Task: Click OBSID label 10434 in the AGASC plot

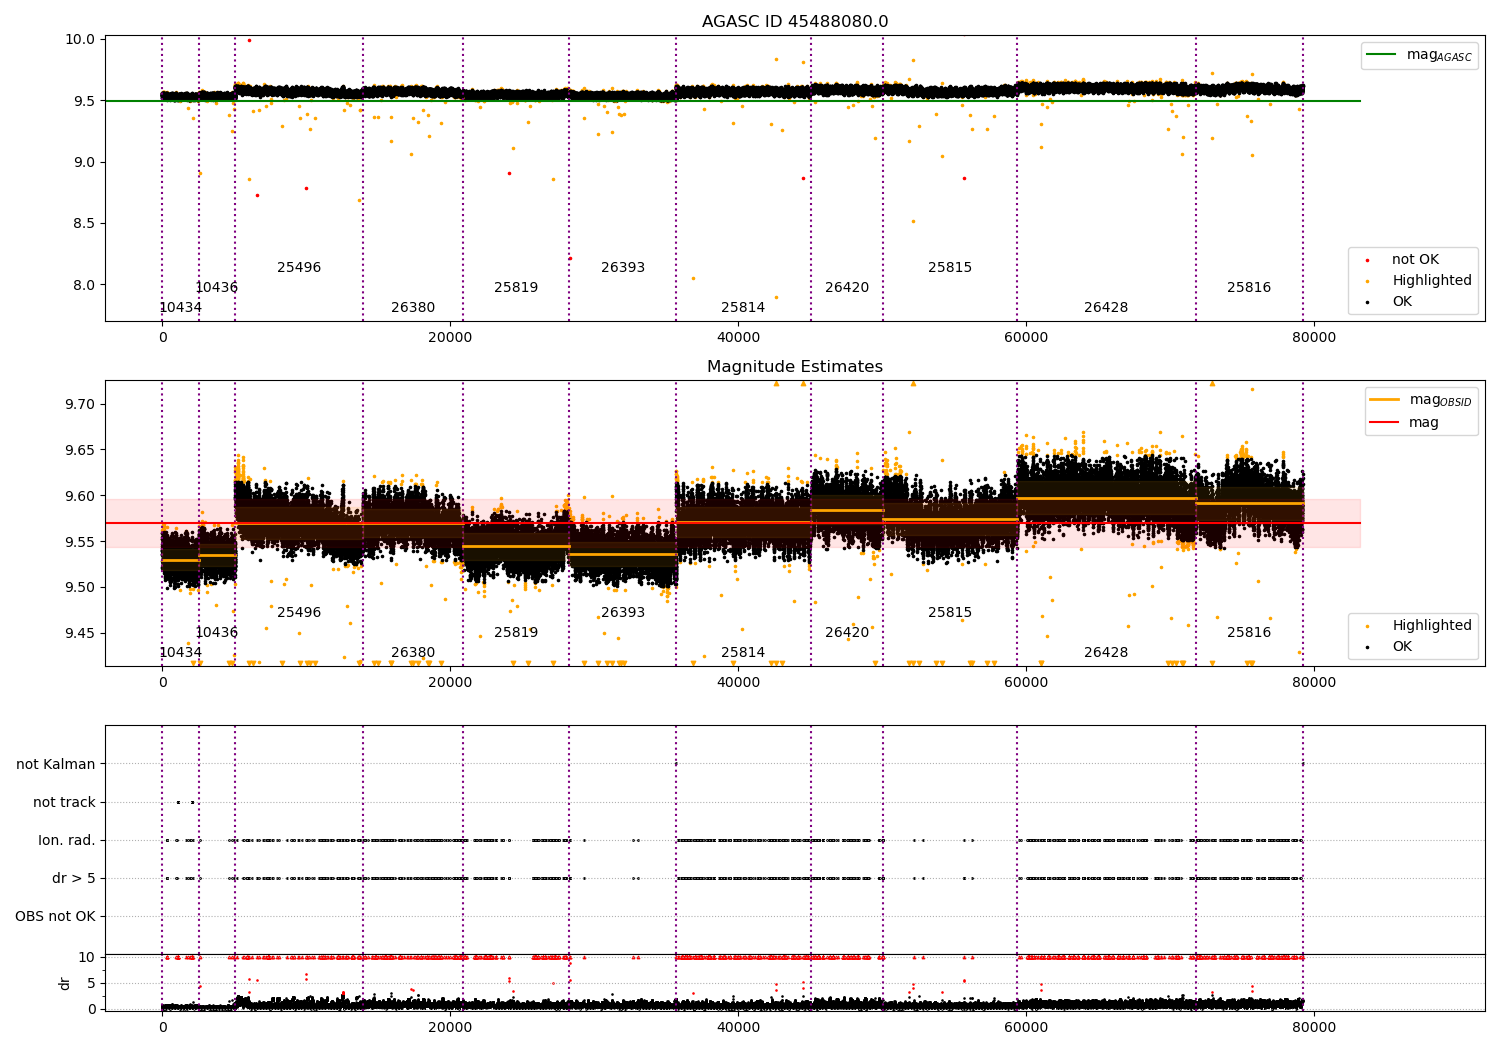Action: click(180, 308)
